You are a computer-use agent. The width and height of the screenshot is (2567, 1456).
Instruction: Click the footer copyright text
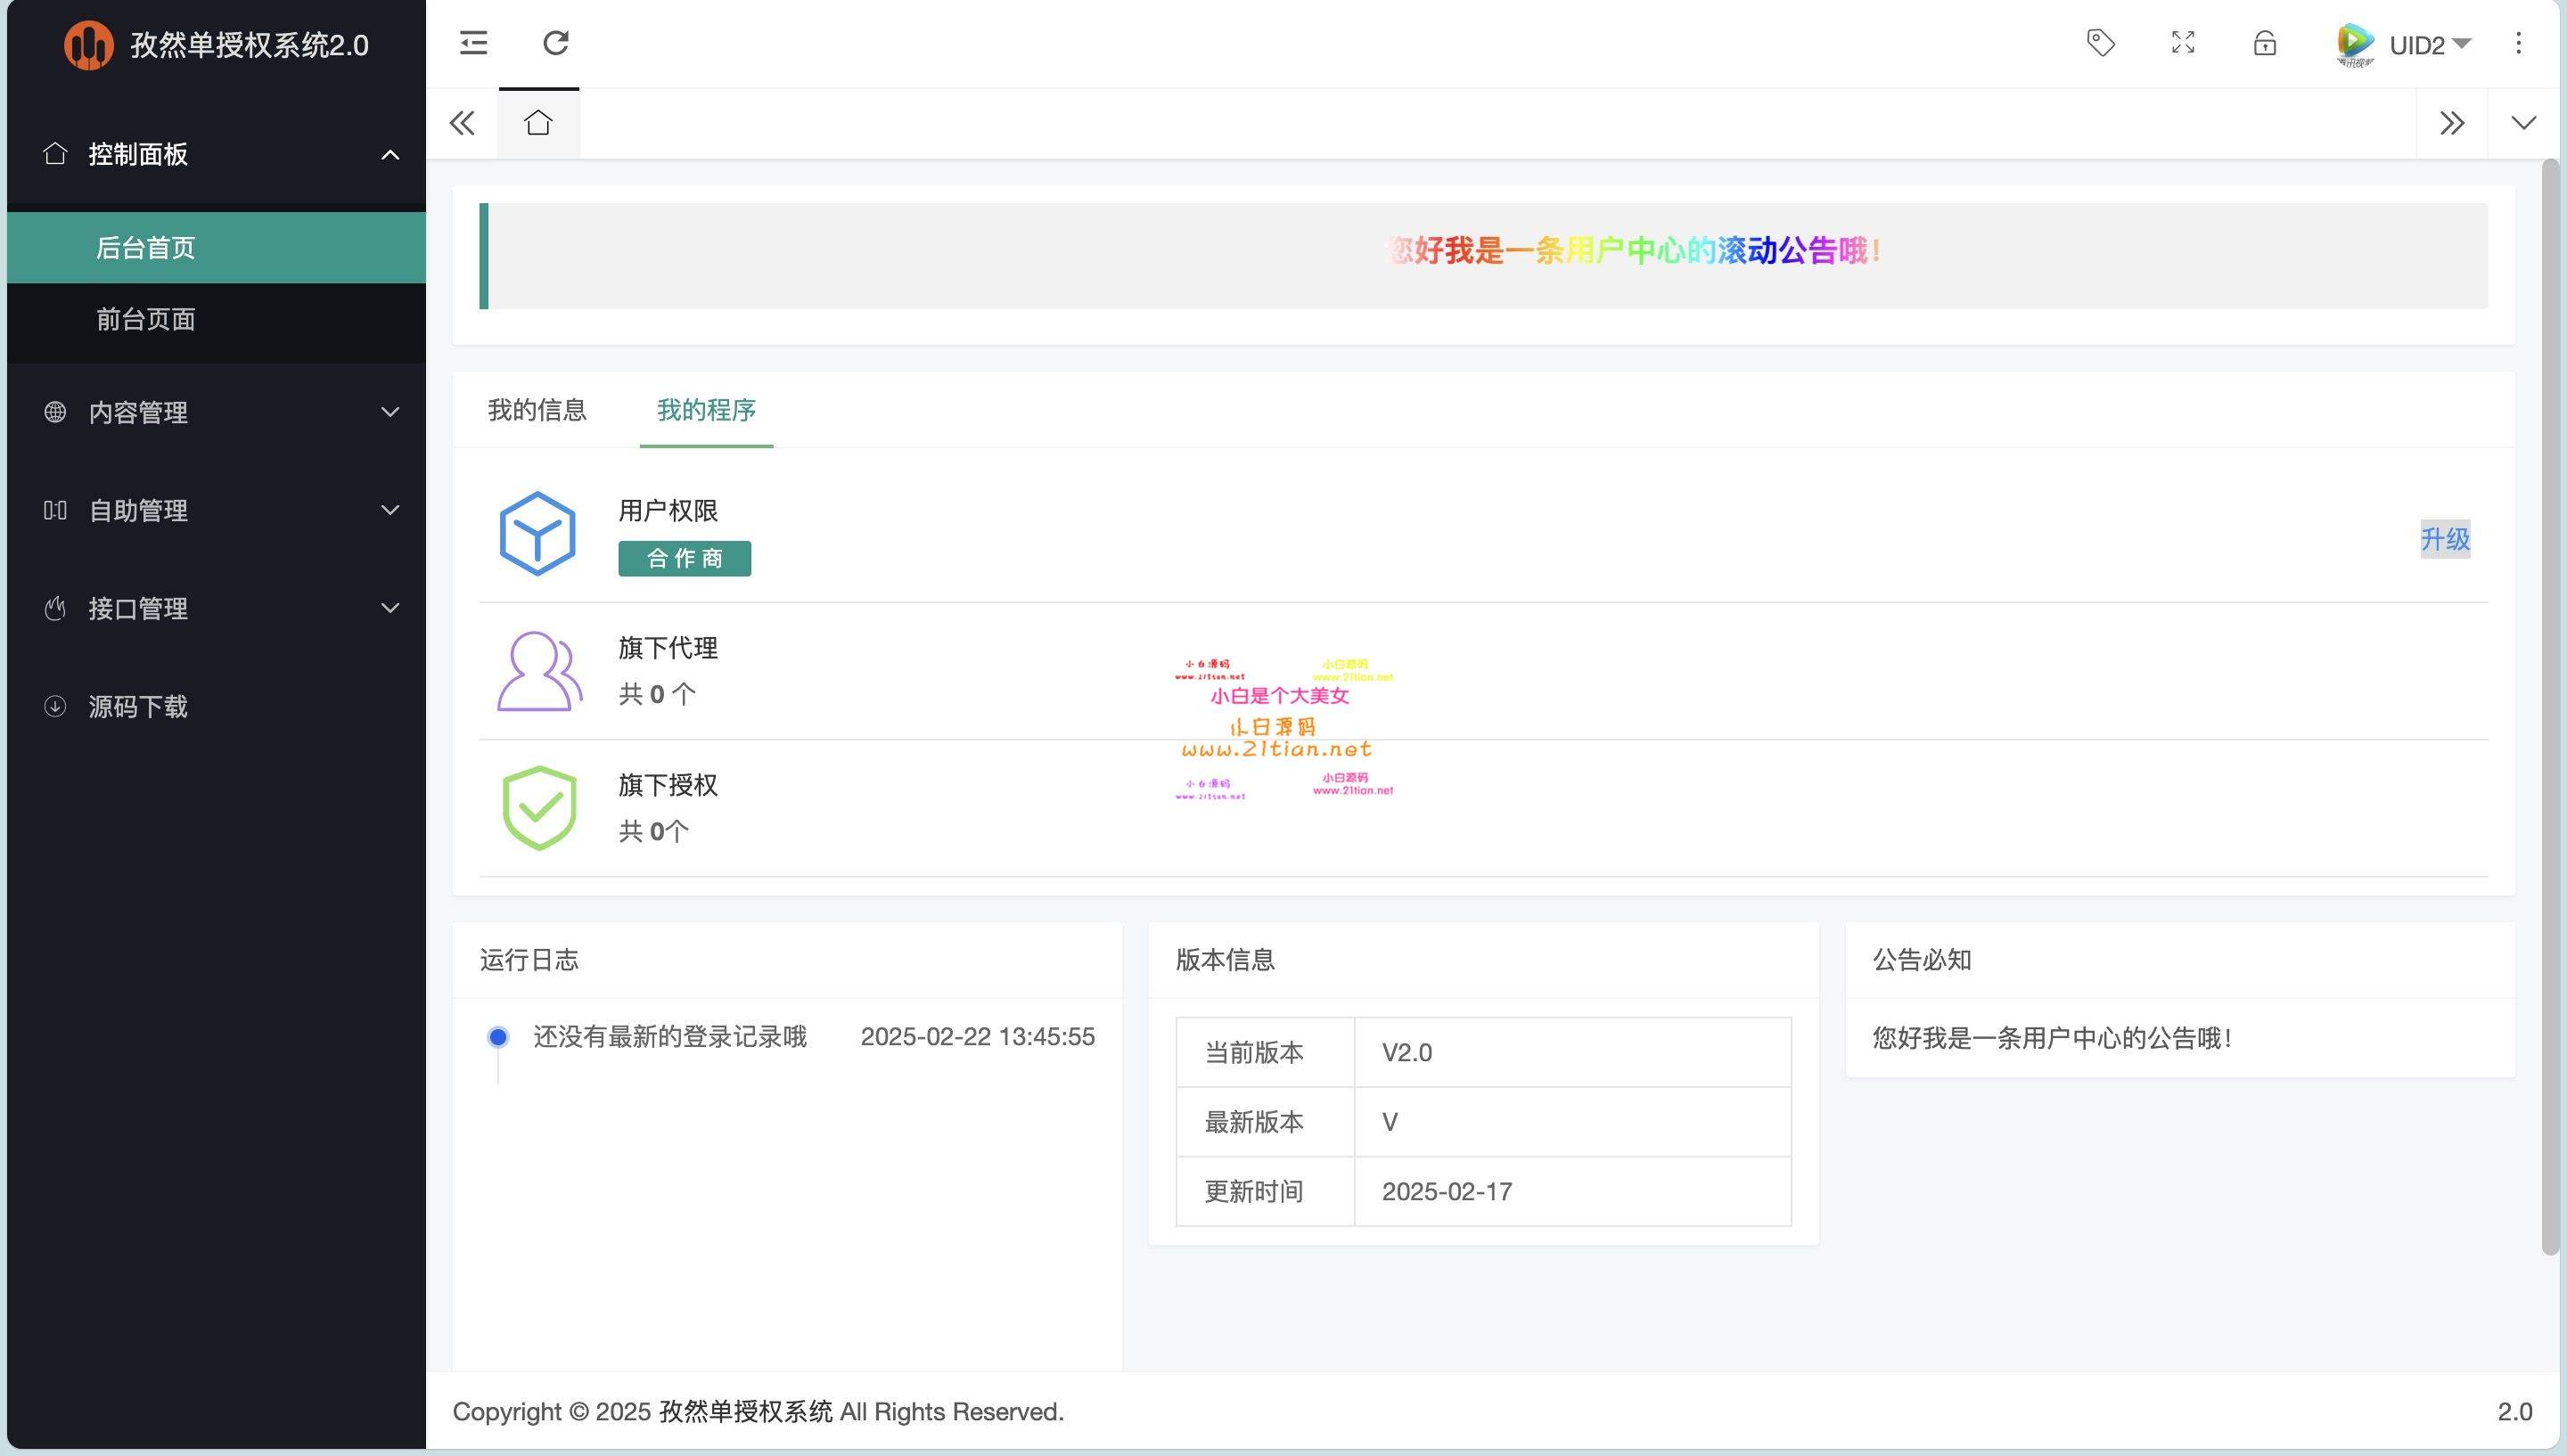click(758, 1412)
